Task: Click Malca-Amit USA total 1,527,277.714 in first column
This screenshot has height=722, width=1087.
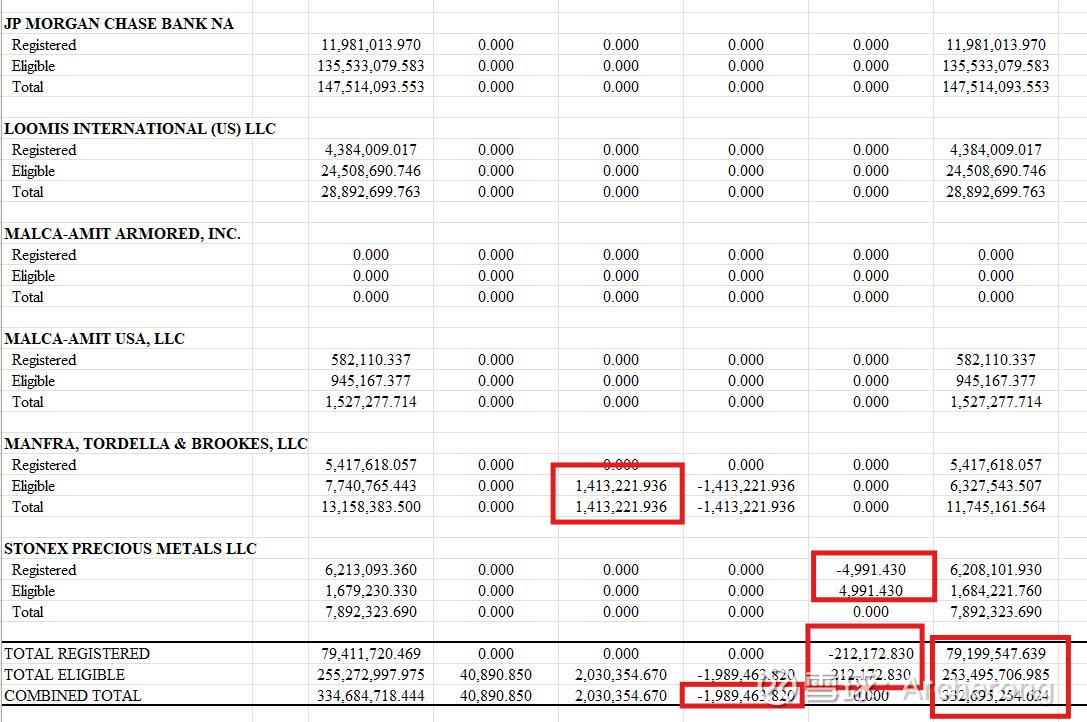Action: click(x=371, y=402)
